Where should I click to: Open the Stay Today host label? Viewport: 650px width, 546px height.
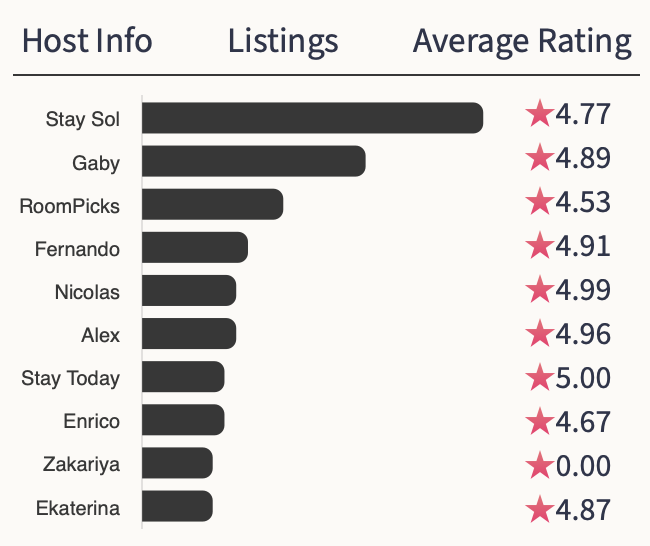(x=70, y=379)
